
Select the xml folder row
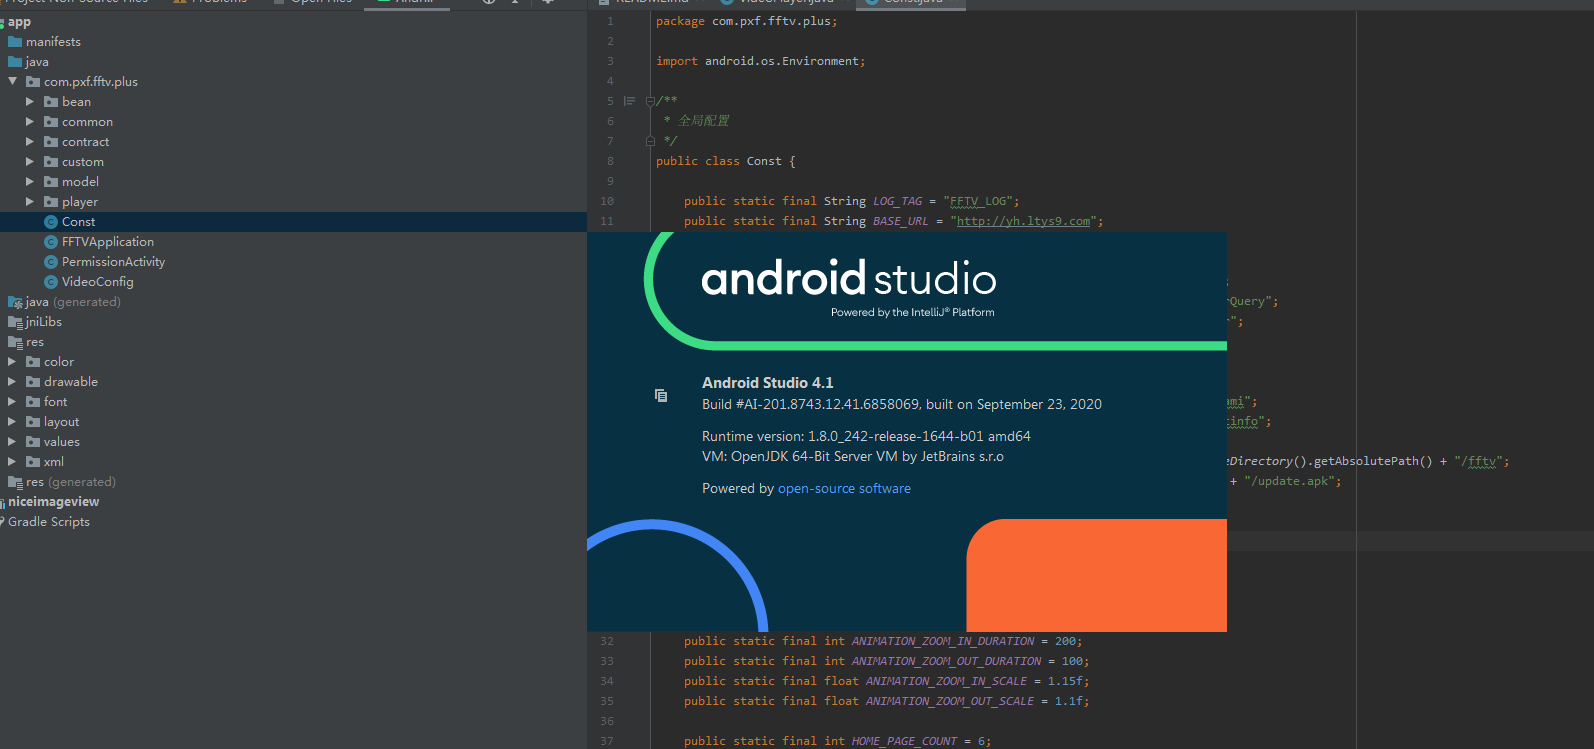click(x=293, y=462)
